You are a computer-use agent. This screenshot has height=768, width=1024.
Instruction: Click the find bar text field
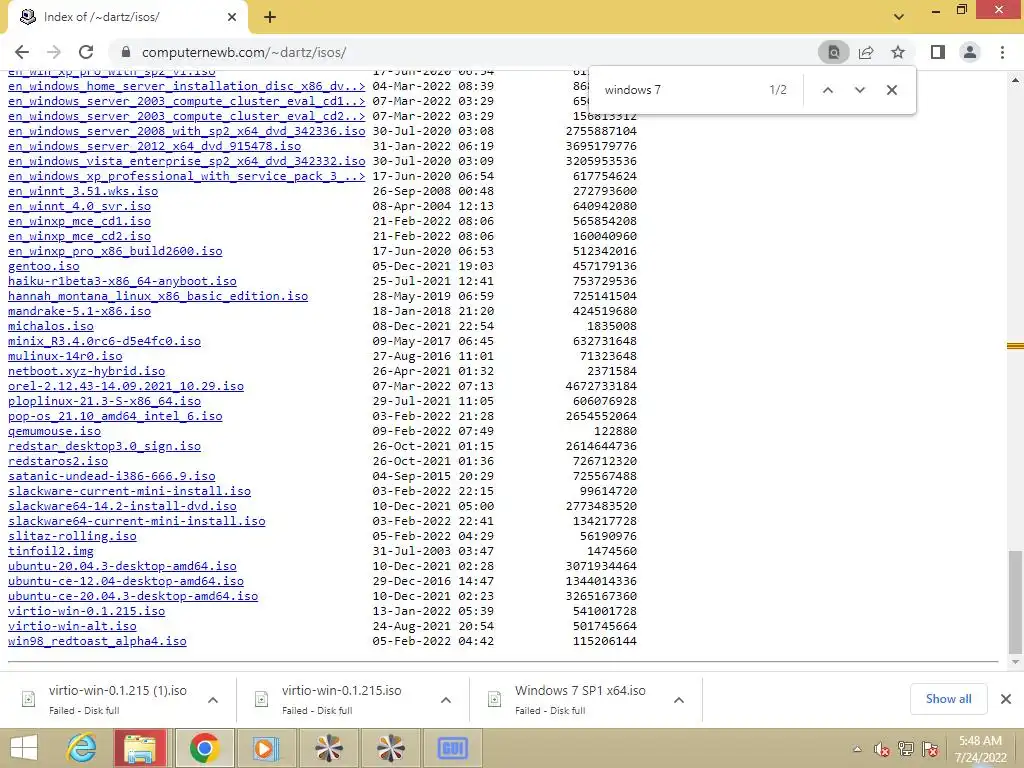[x=679, y=90]
